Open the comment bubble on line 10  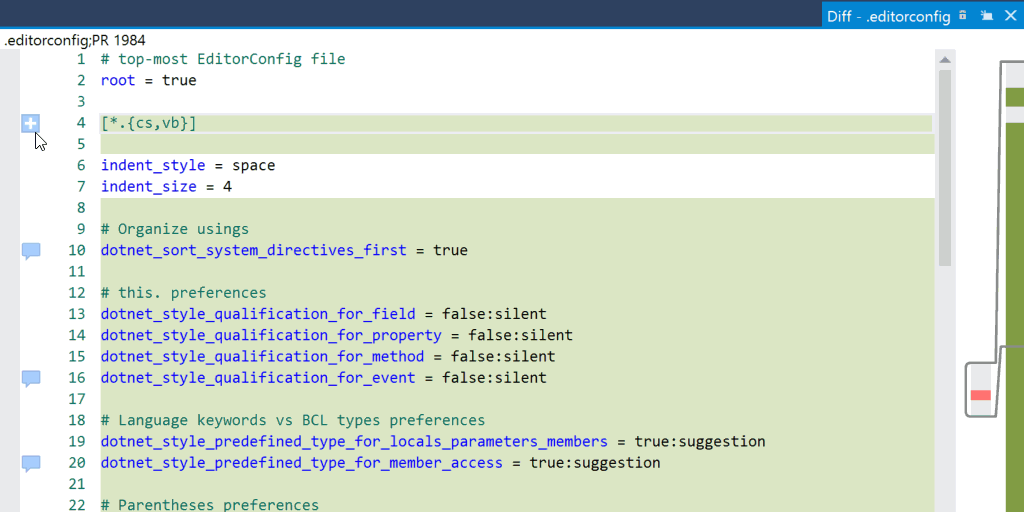point(31,251)
